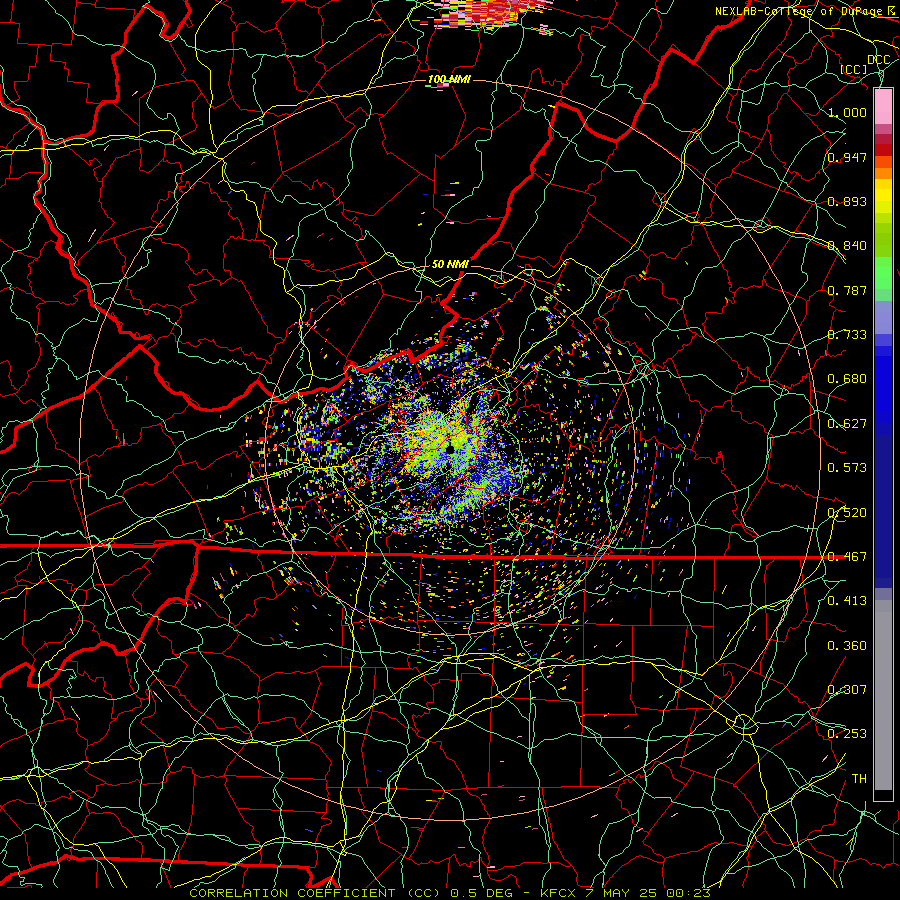Select the 0.893 legend value

click(x=847, y=201)
